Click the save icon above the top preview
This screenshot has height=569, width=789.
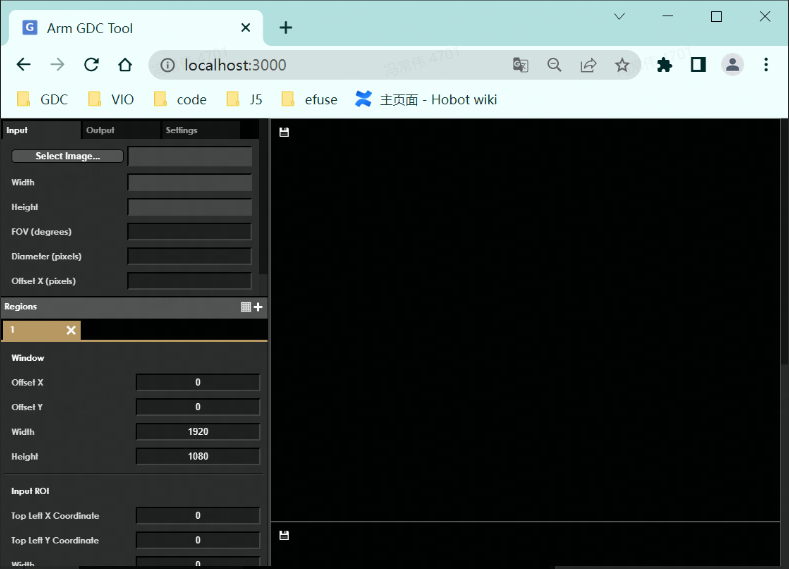click(x=284, y=132)
